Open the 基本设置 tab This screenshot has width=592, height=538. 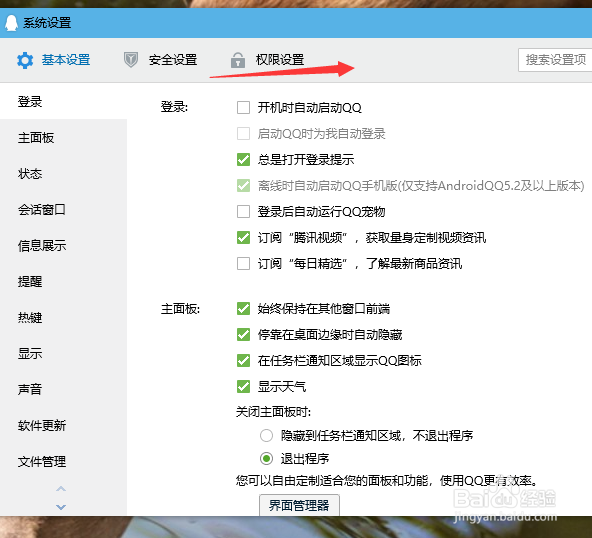(66, 60)
